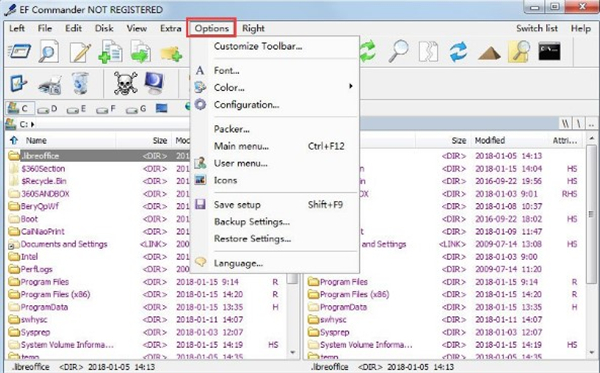
Task: Click the magnifying glass over page icon
Action: [x=49, y=51]
